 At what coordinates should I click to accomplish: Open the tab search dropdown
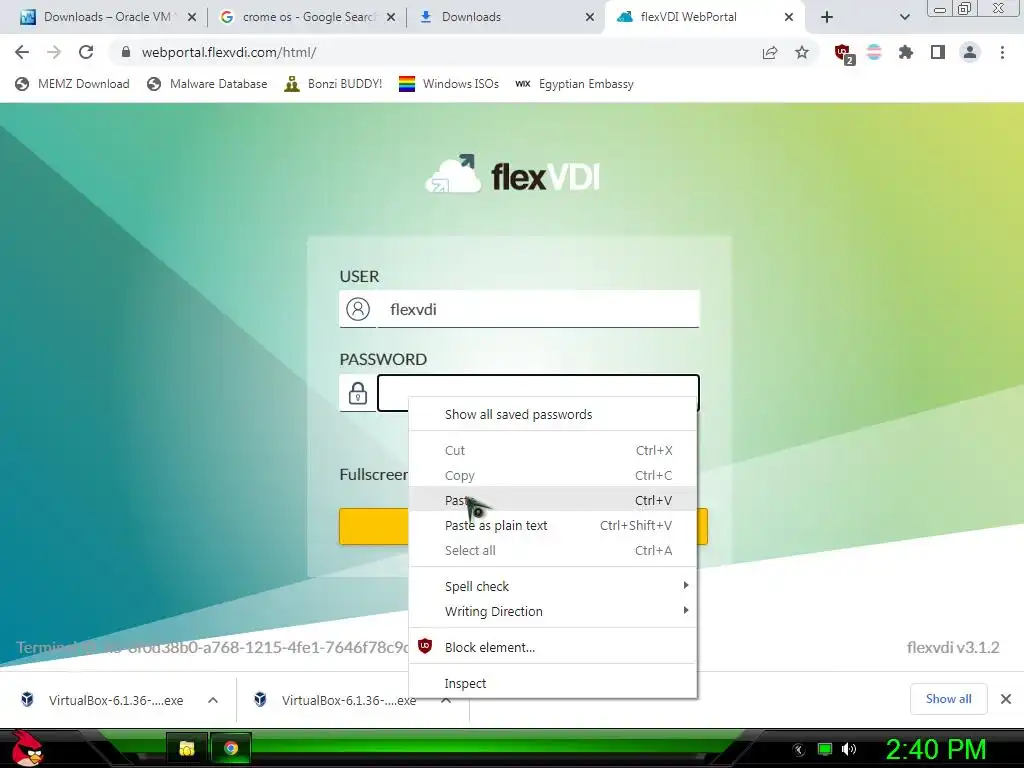pos(904,17)
